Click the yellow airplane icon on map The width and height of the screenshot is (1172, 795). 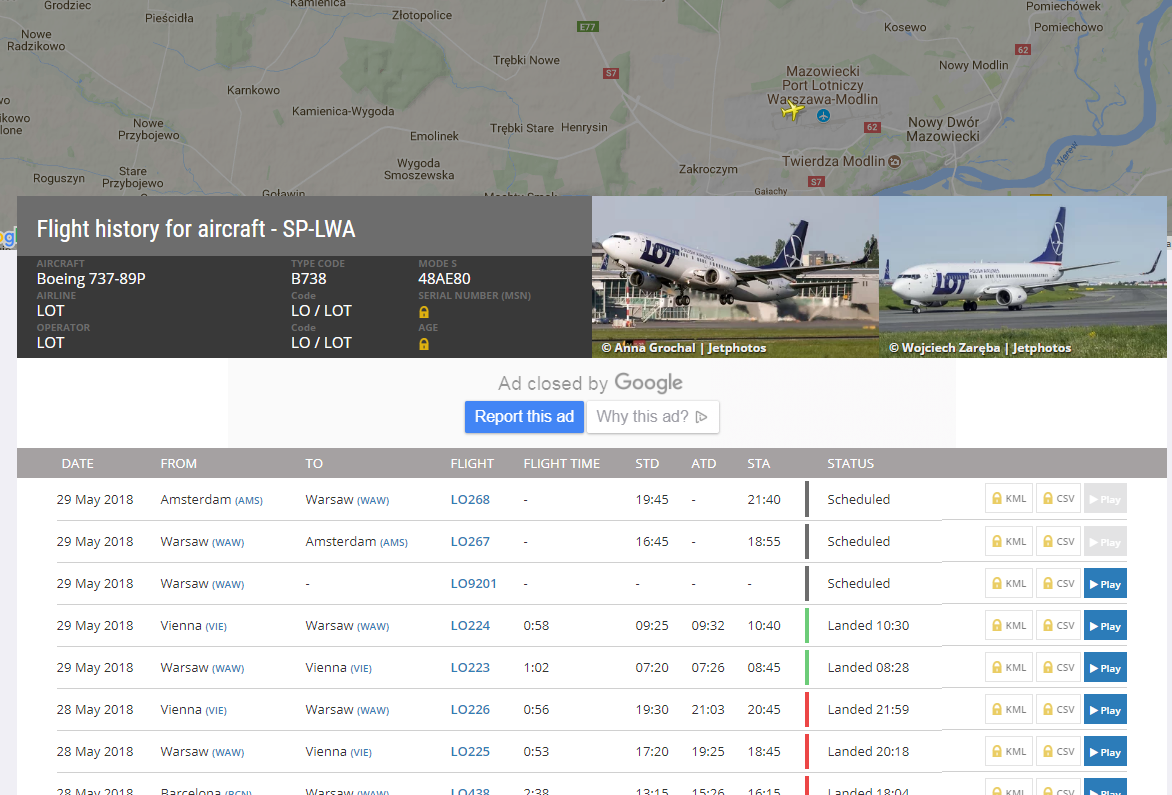[x=792, y=111]
